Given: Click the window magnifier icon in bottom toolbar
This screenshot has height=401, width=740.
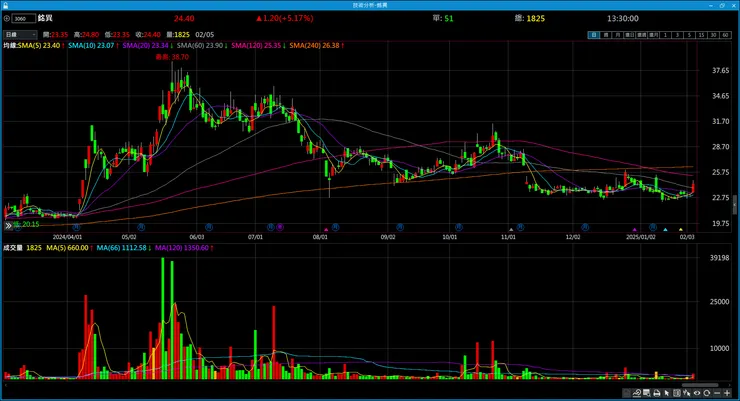Looking at the screenshot, I should [647, 393].
